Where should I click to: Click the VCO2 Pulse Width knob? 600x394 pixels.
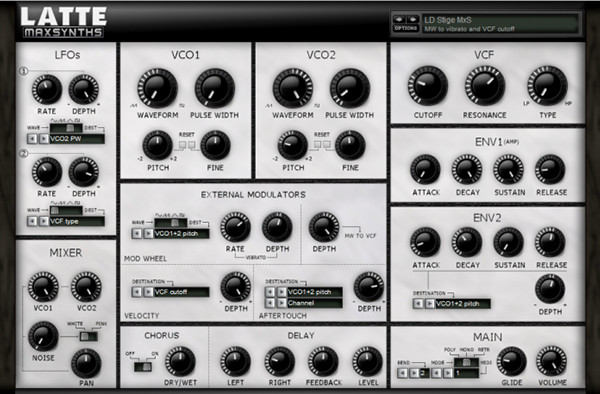tap(350, 88)
